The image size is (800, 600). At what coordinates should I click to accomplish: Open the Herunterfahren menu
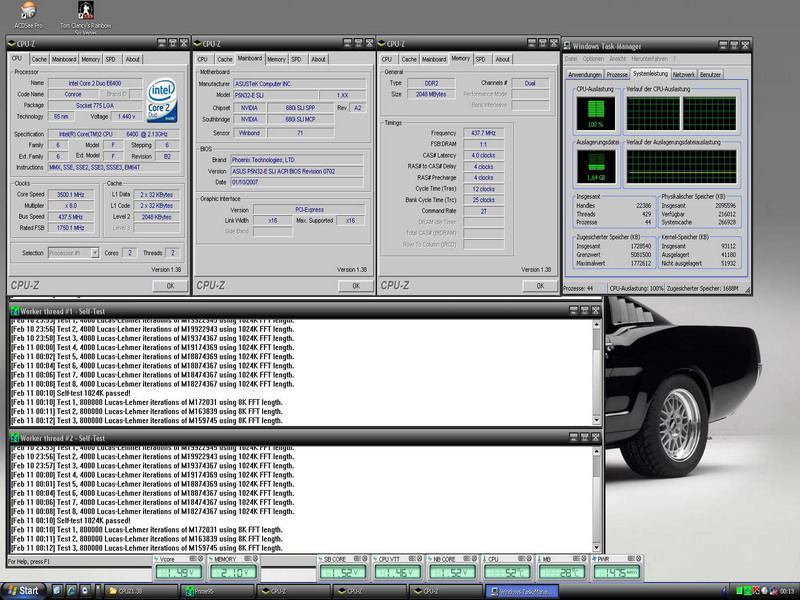[649, 59]
